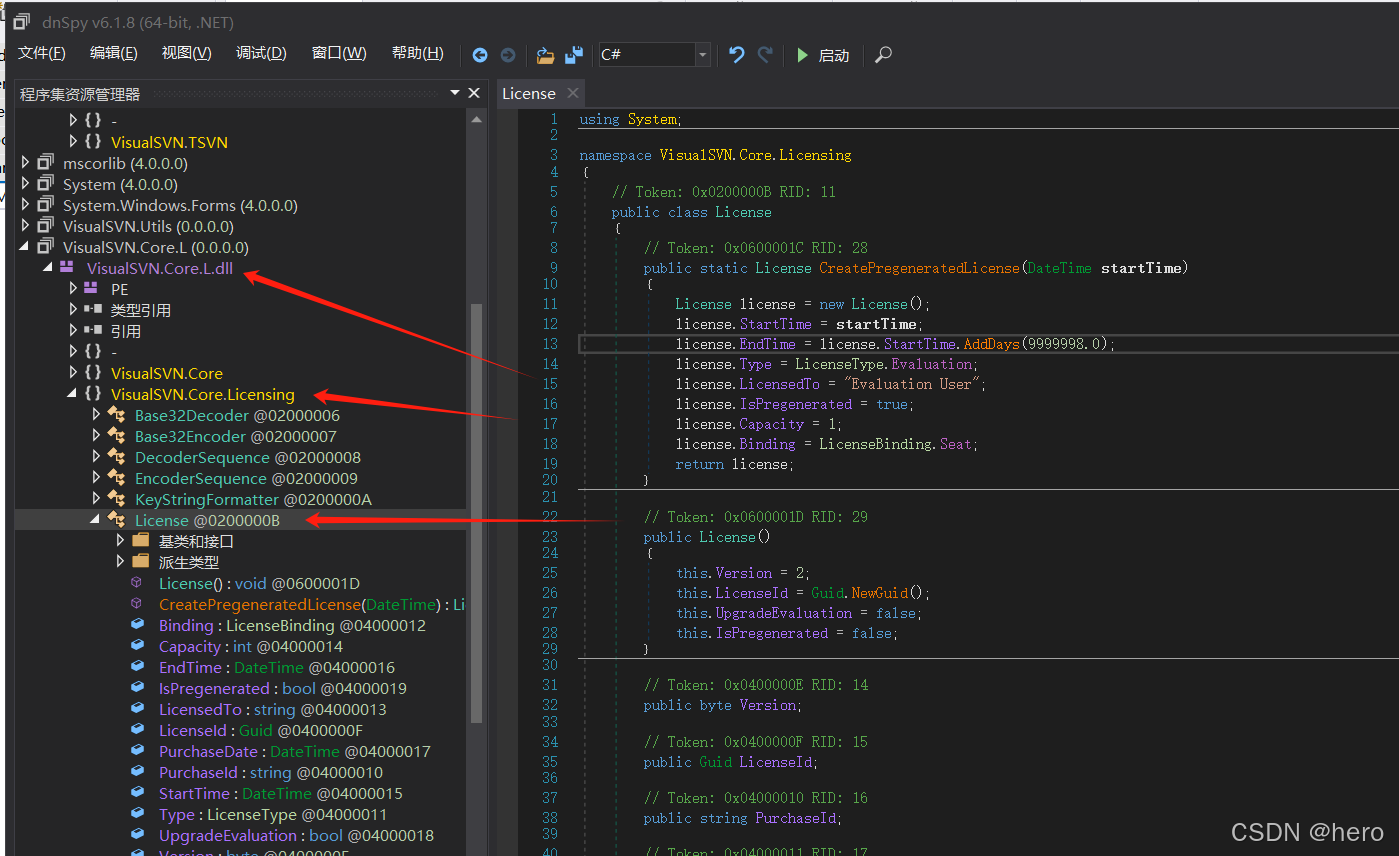Open the 调试(D) menu

[x=261, y=53]
